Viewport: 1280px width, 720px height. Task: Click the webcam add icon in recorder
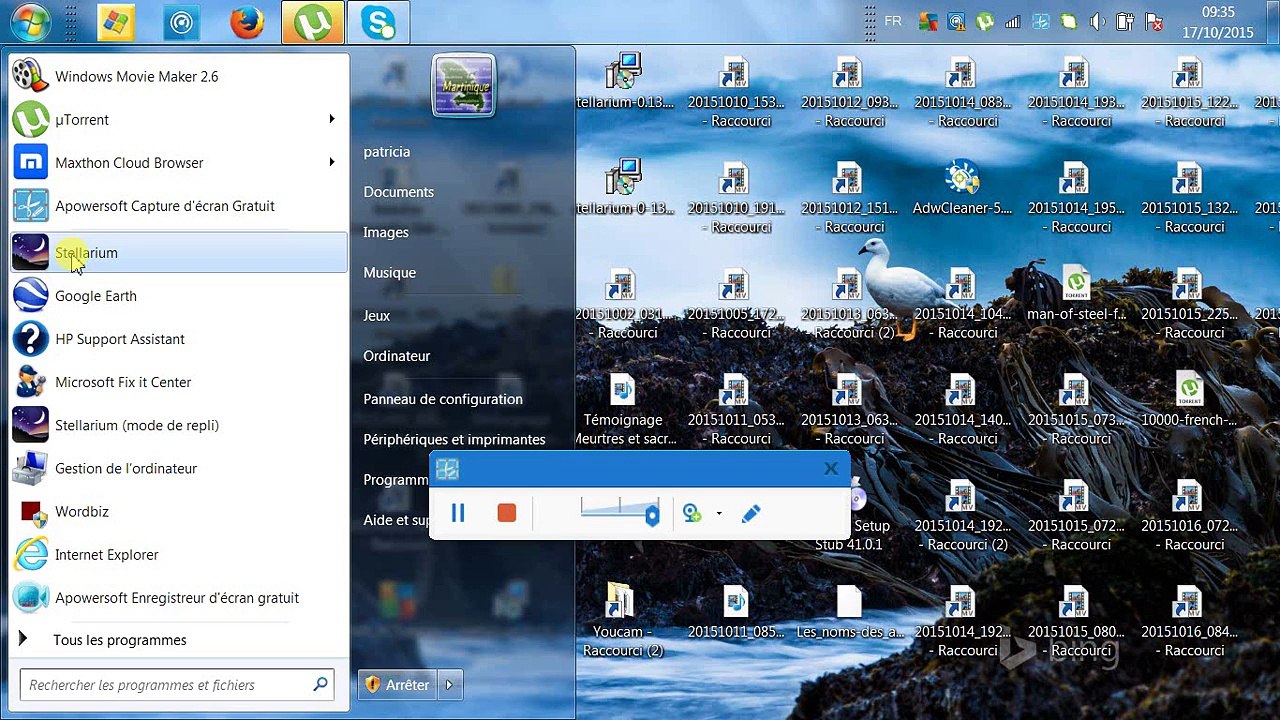point(691,513)
